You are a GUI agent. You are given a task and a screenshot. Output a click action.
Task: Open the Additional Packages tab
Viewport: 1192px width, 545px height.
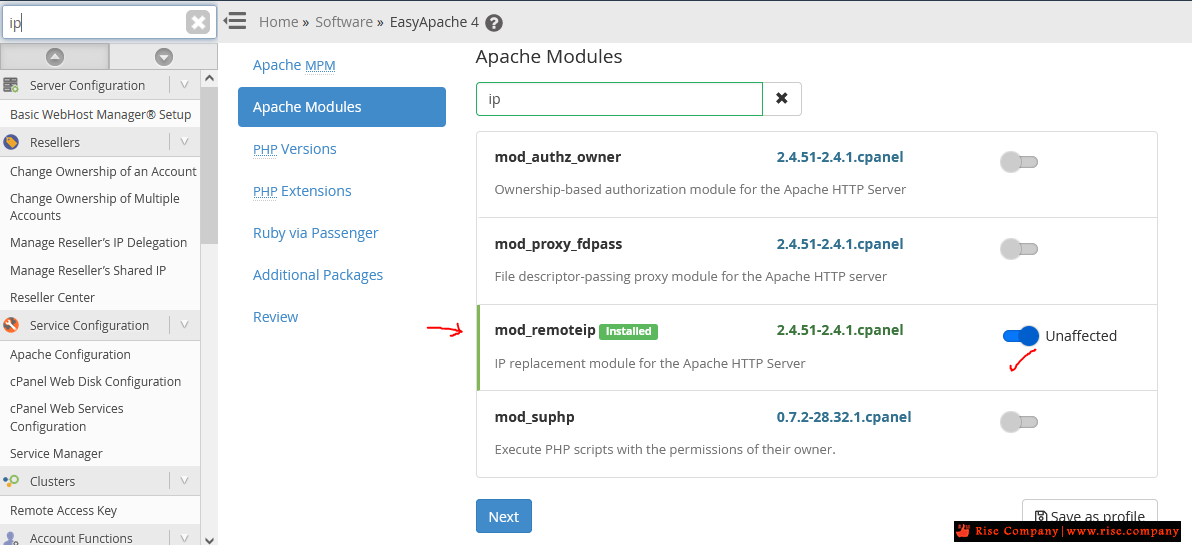[x=318, y=274]
